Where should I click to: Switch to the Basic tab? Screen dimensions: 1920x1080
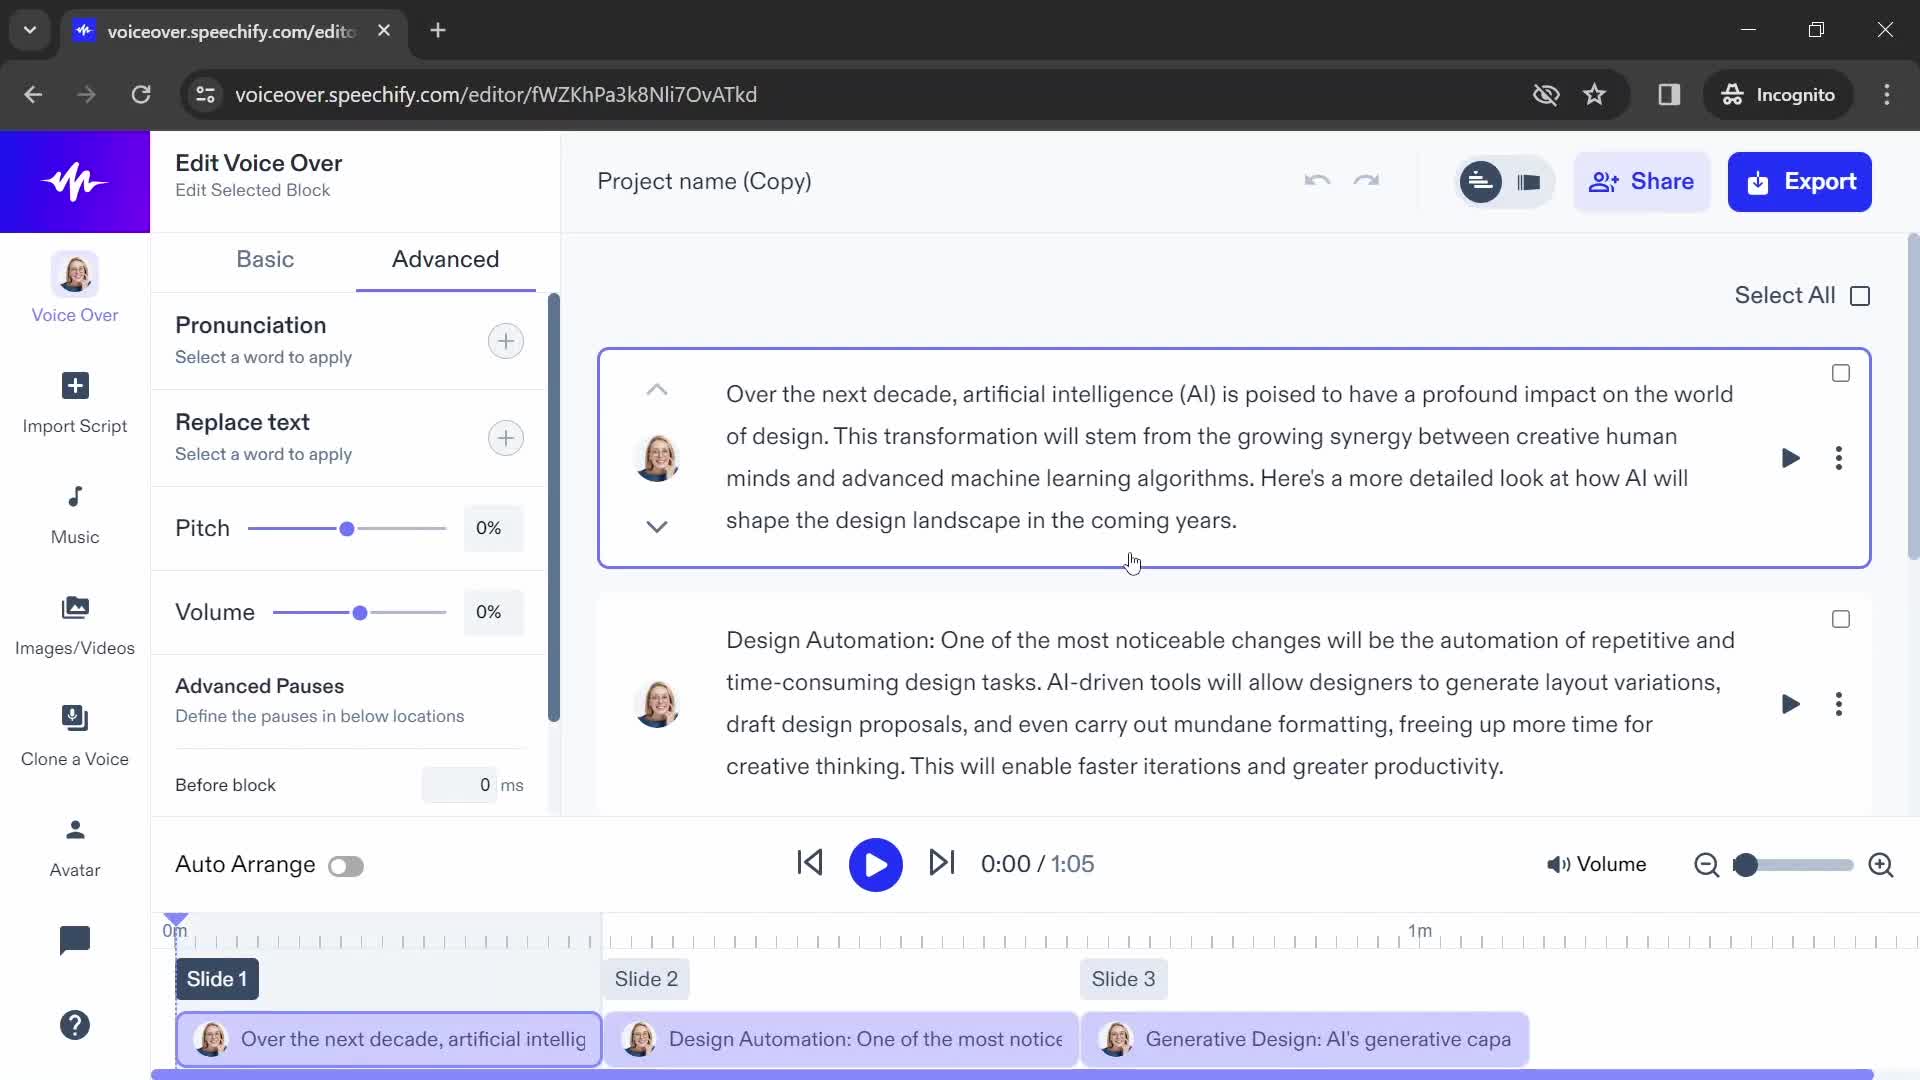click(265, 258)
